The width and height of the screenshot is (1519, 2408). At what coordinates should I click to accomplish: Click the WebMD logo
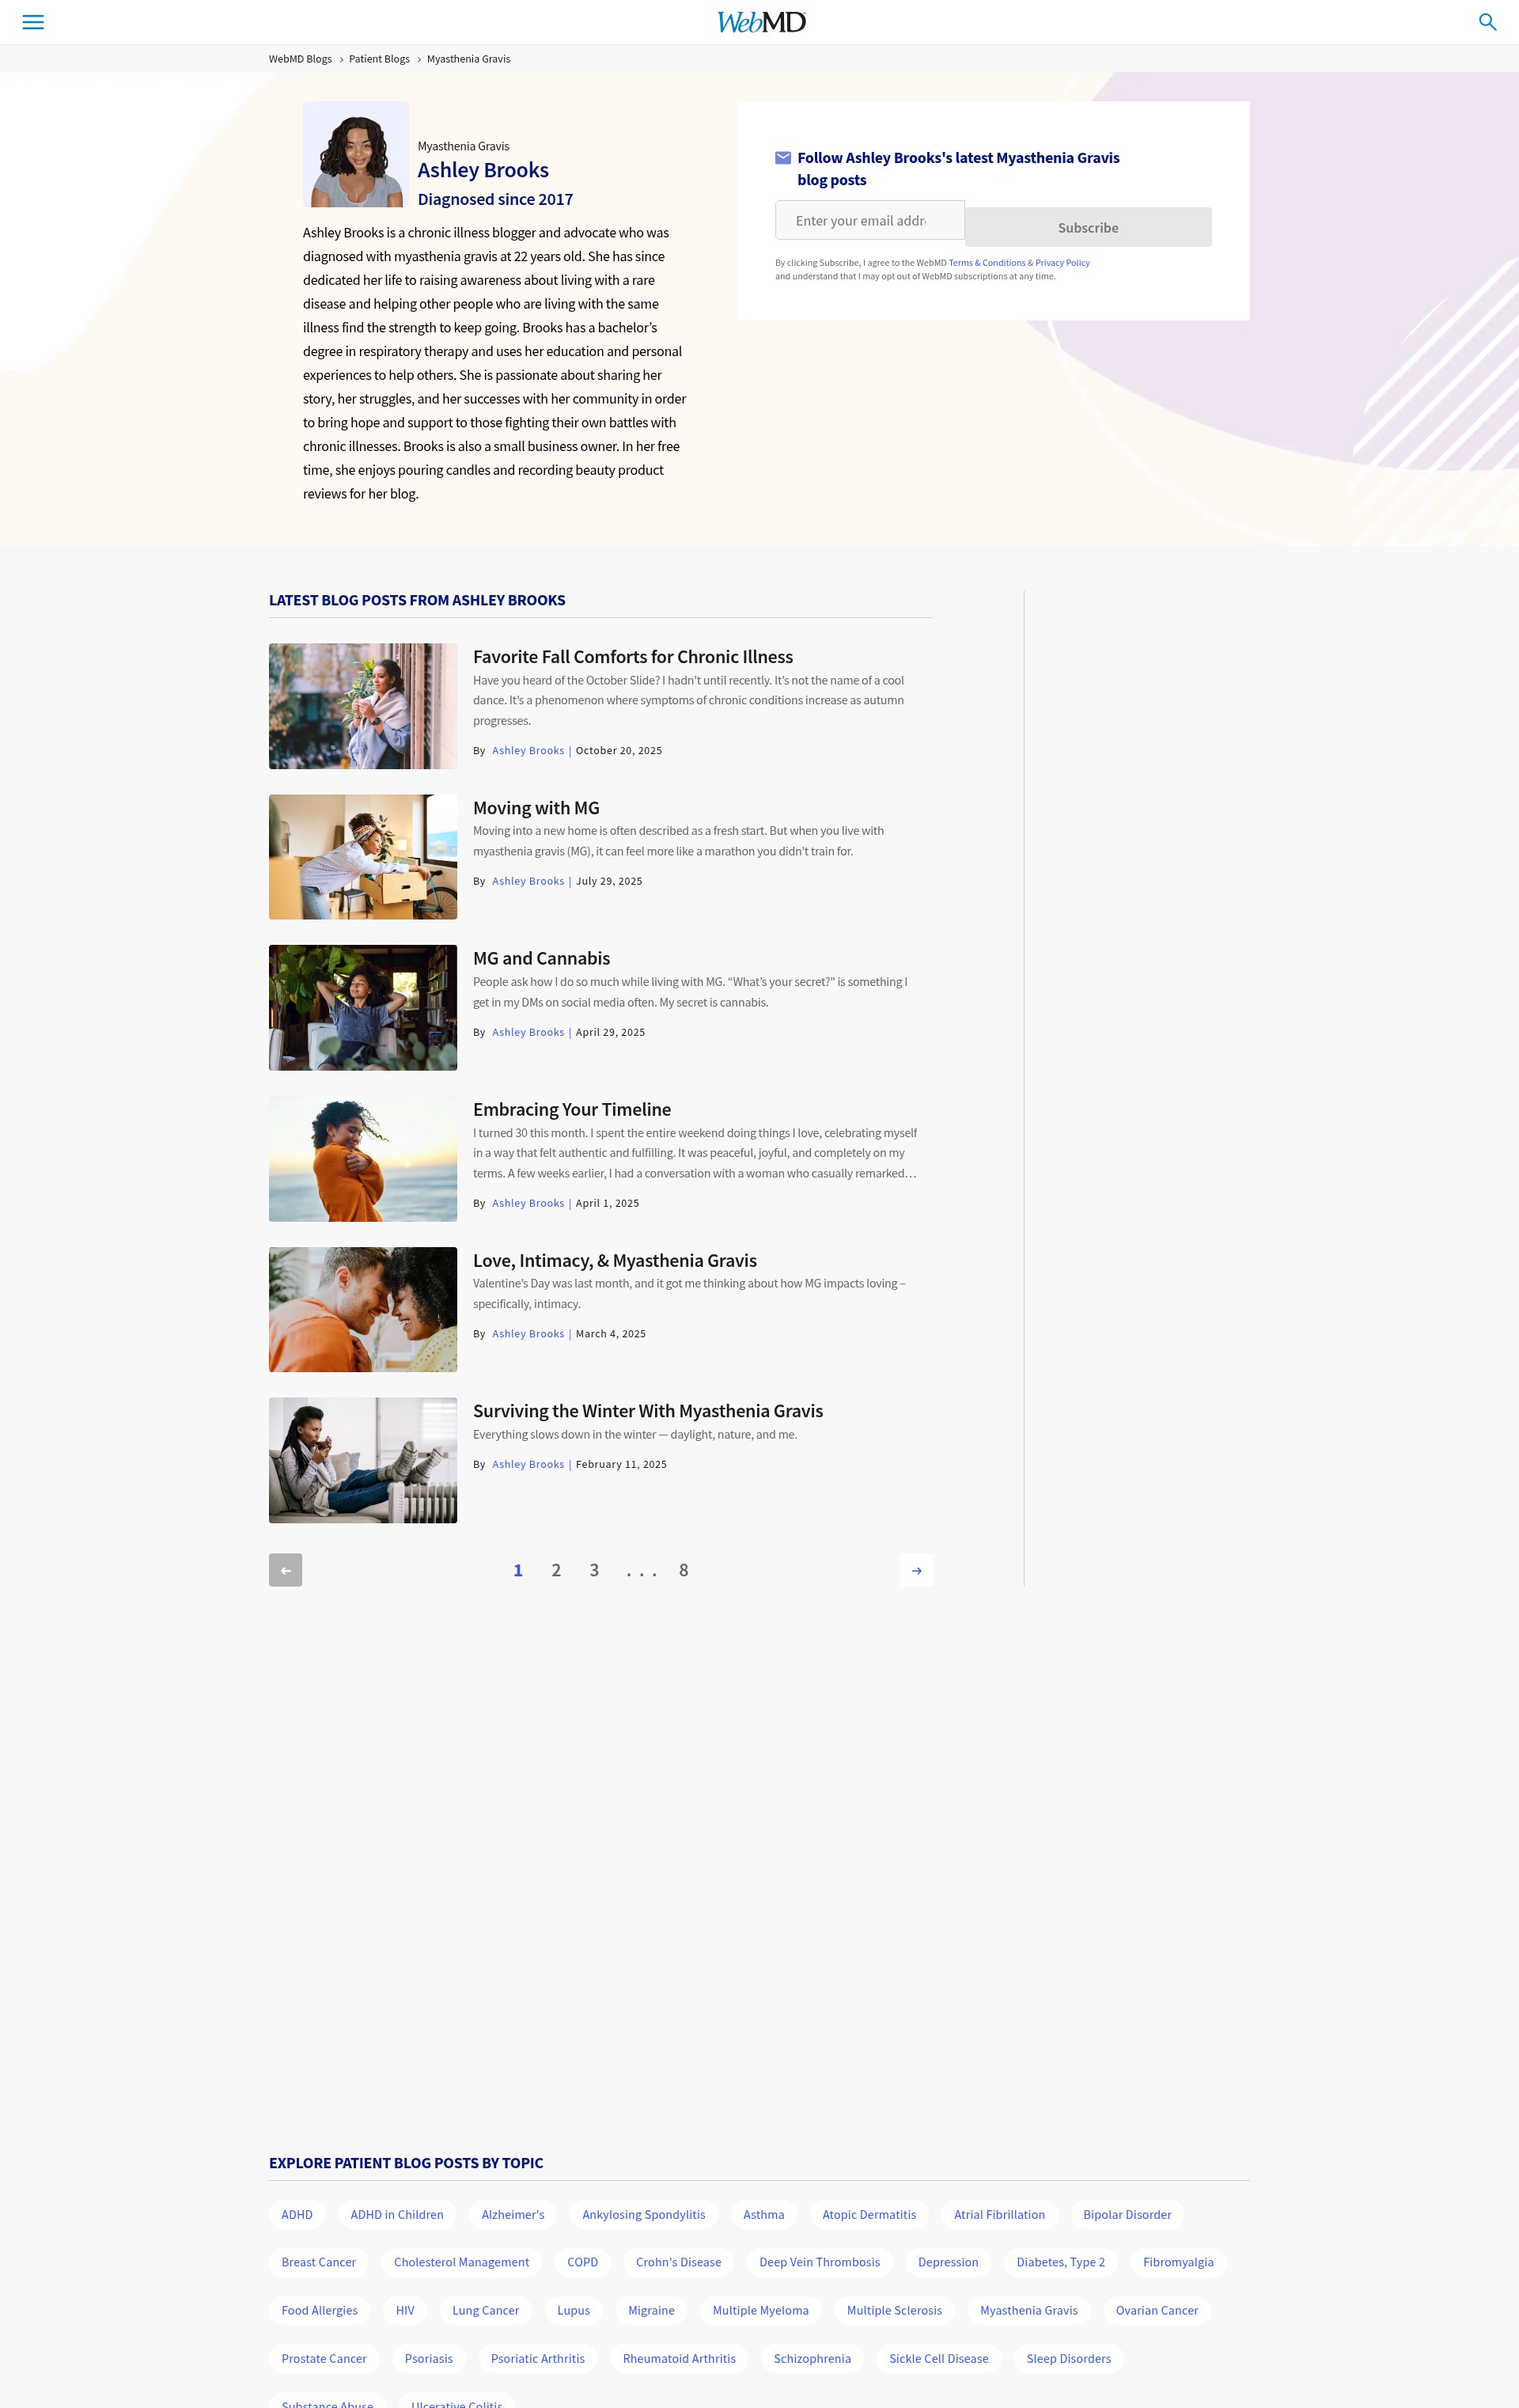tap(761, 22)
